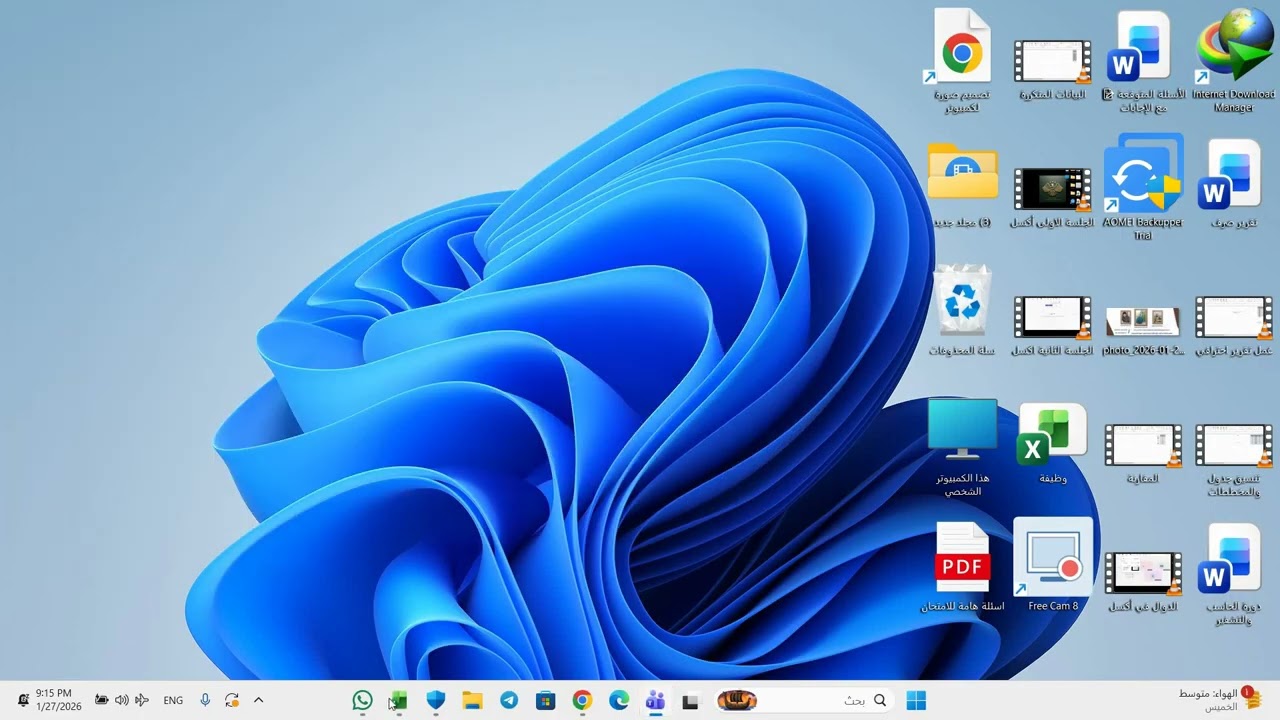This screenshot has height=720, width=1280.
Task: Open Microsoft Edge from the taskbar
Action: click(619, 701)
